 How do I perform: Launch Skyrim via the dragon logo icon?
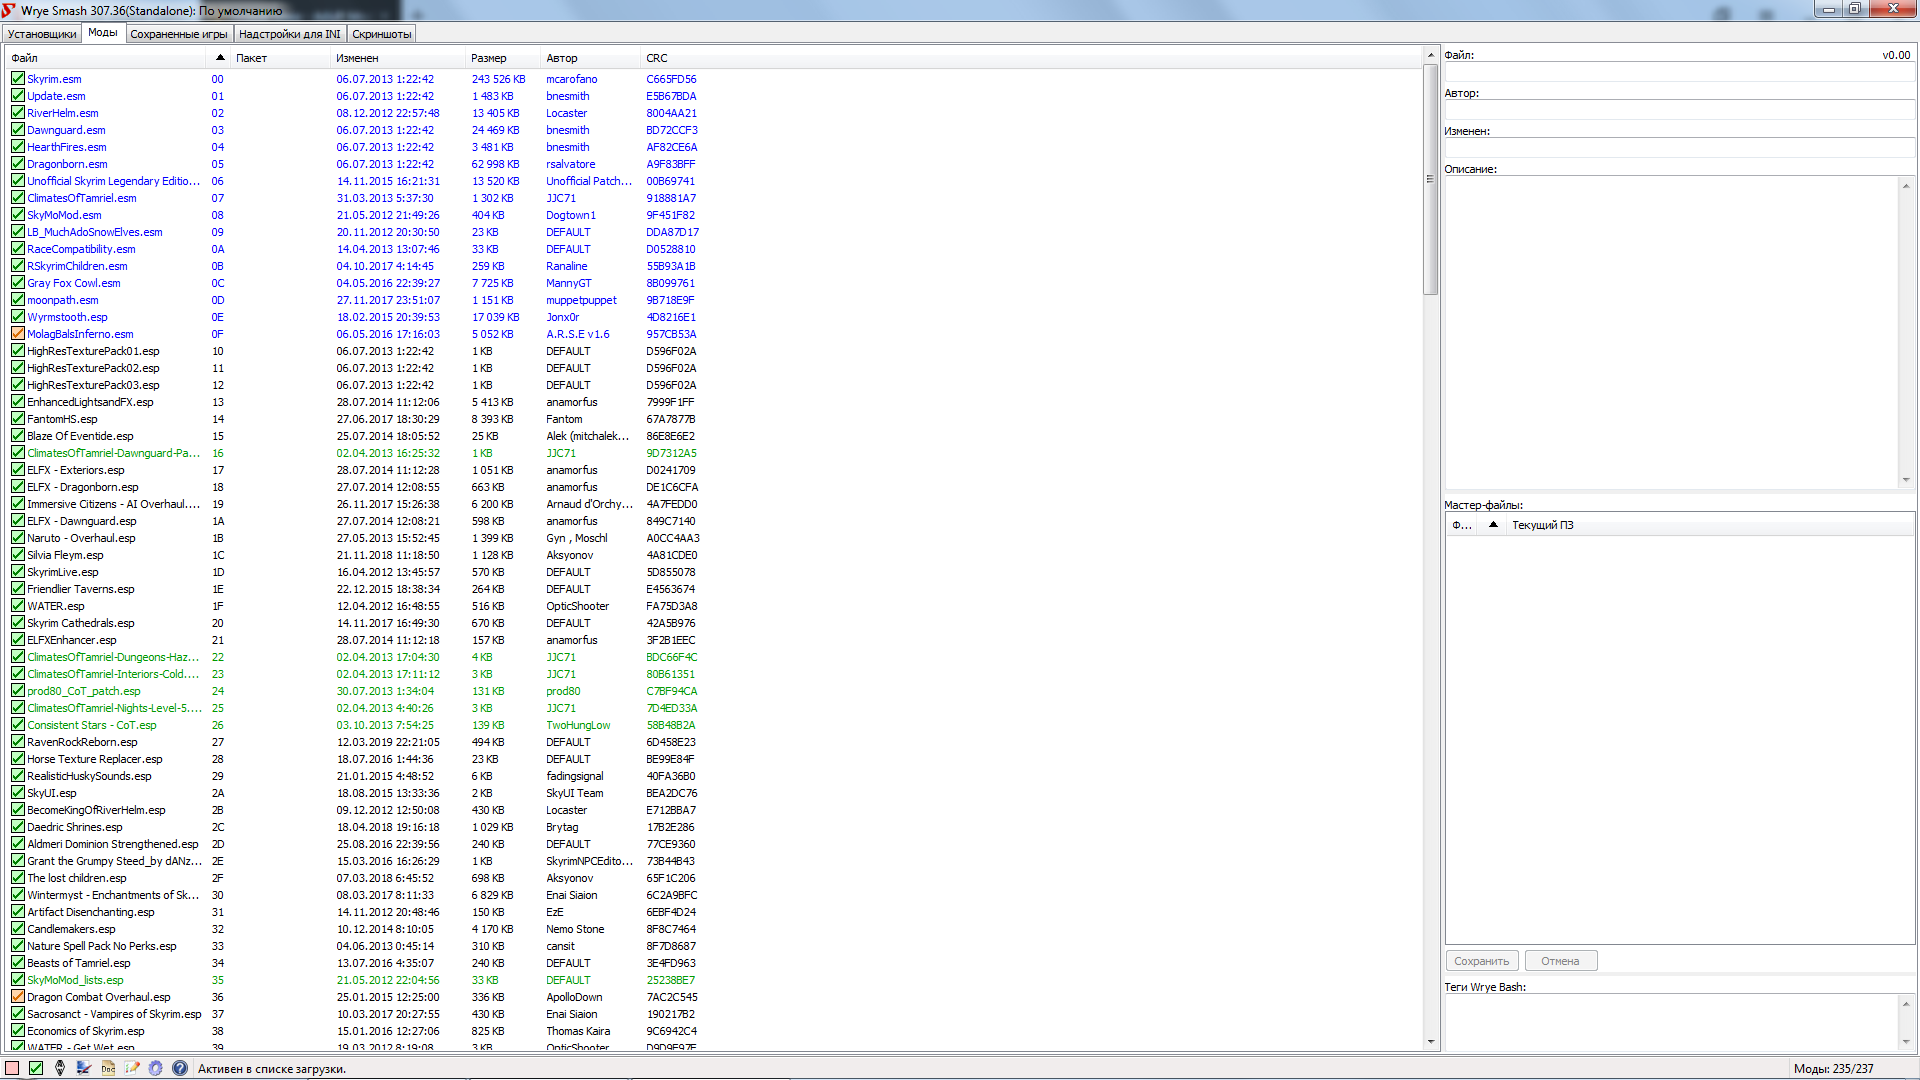coord(60,1068)
